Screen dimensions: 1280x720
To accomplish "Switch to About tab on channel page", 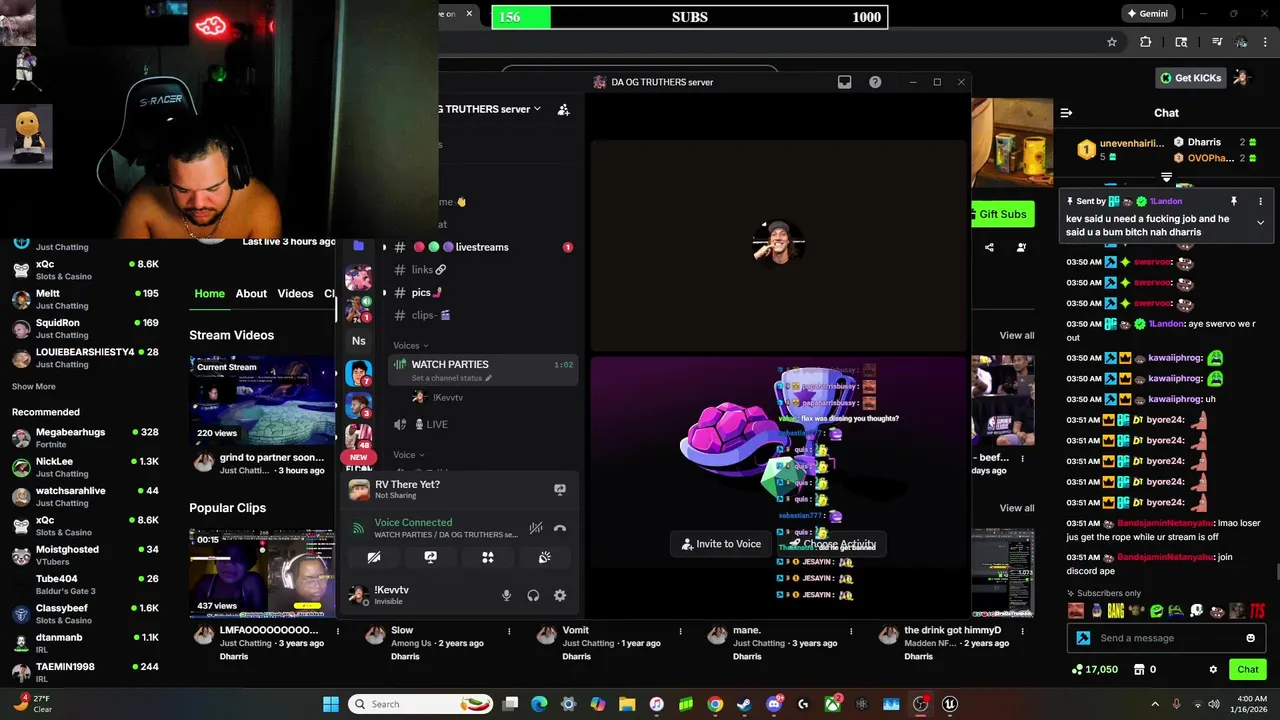I will [251, 293].
